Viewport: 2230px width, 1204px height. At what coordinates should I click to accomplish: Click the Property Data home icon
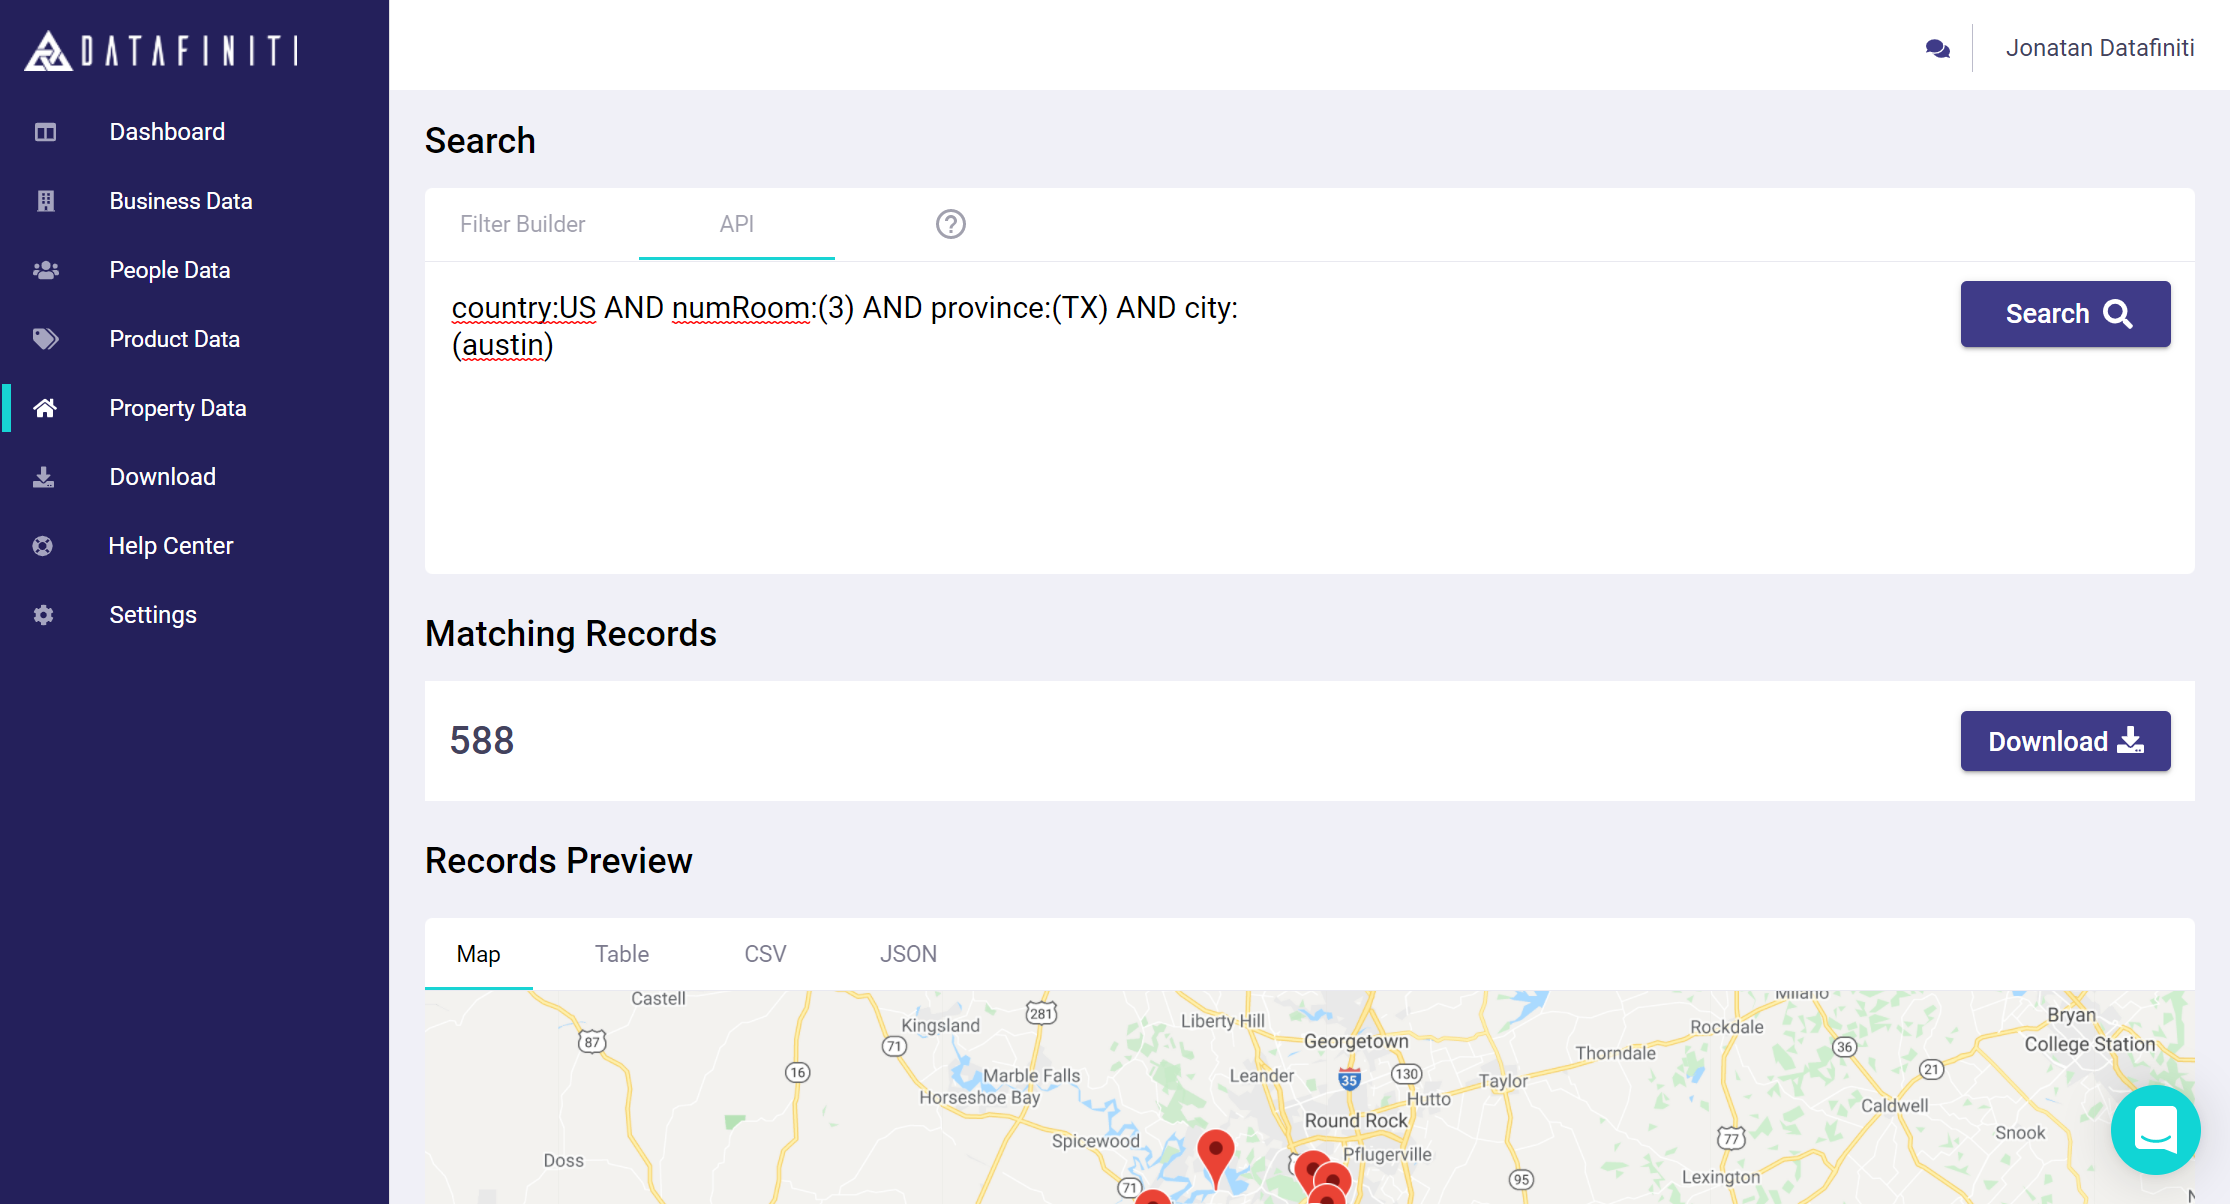click(45, 408)
